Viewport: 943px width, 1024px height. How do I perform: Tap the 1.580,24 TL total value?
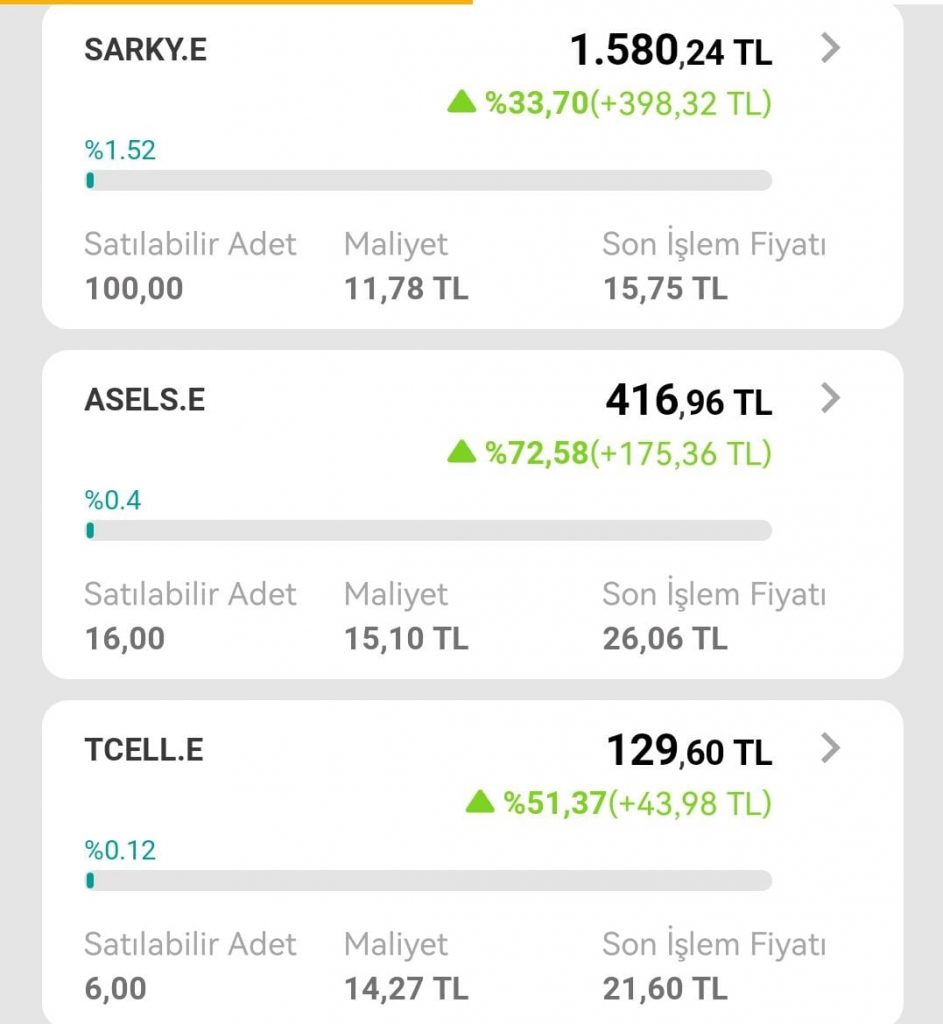(x=670, y=50)
